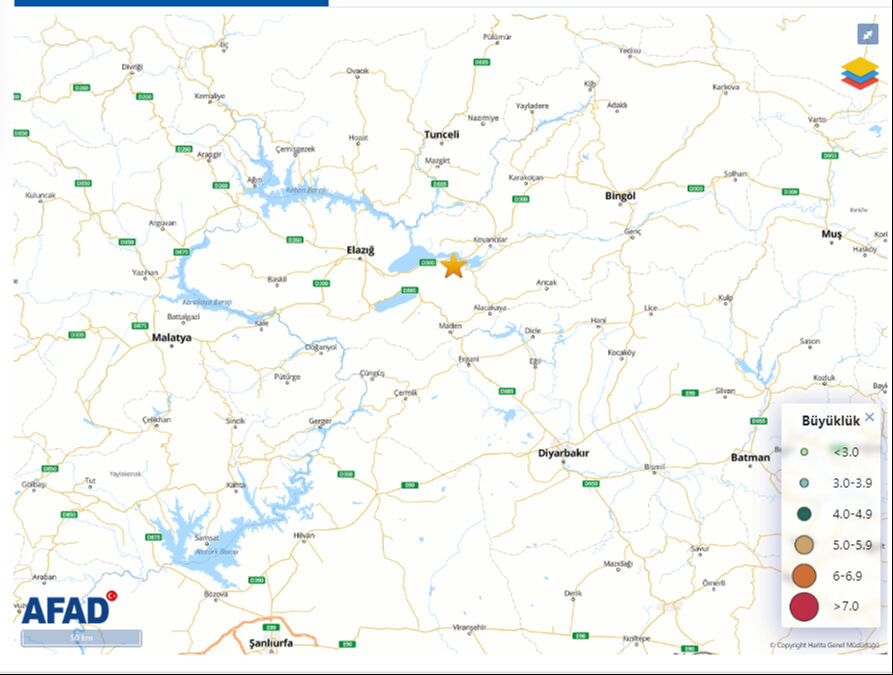Click the red >7.0 magnitude circle

[x=804, y=607]
